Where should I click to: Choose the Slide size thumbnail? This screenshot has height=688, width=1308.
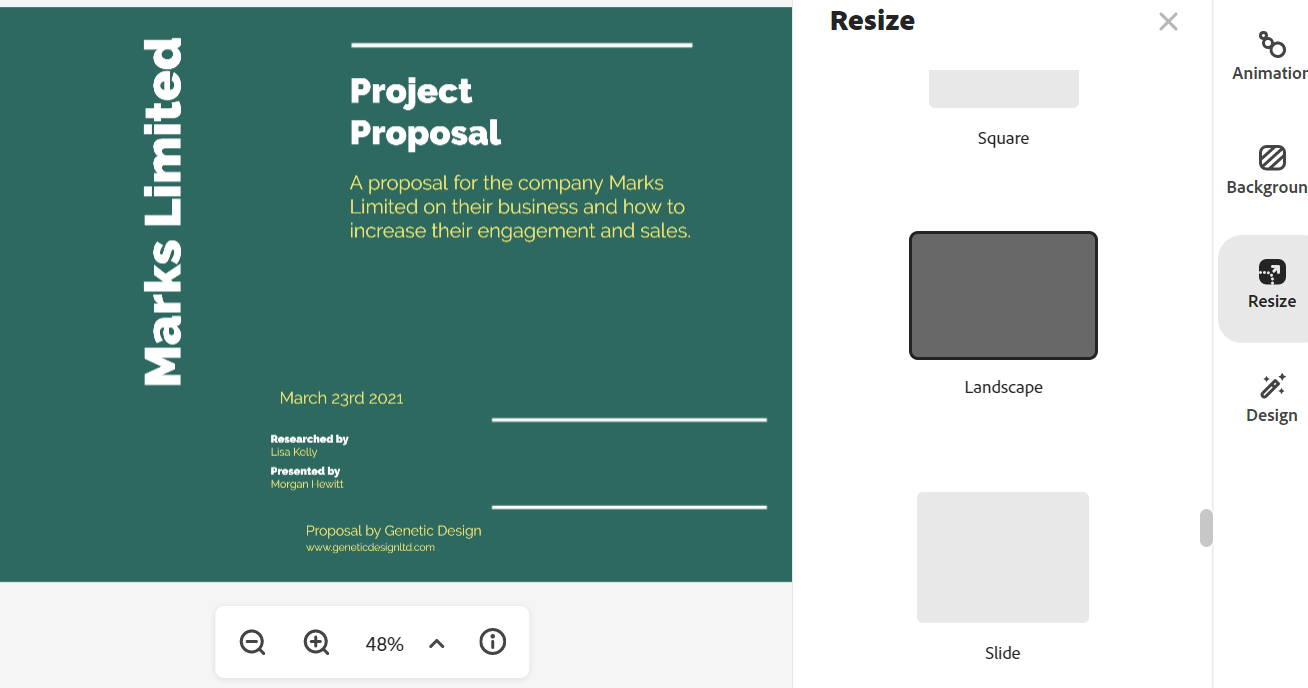point(1002,557)
